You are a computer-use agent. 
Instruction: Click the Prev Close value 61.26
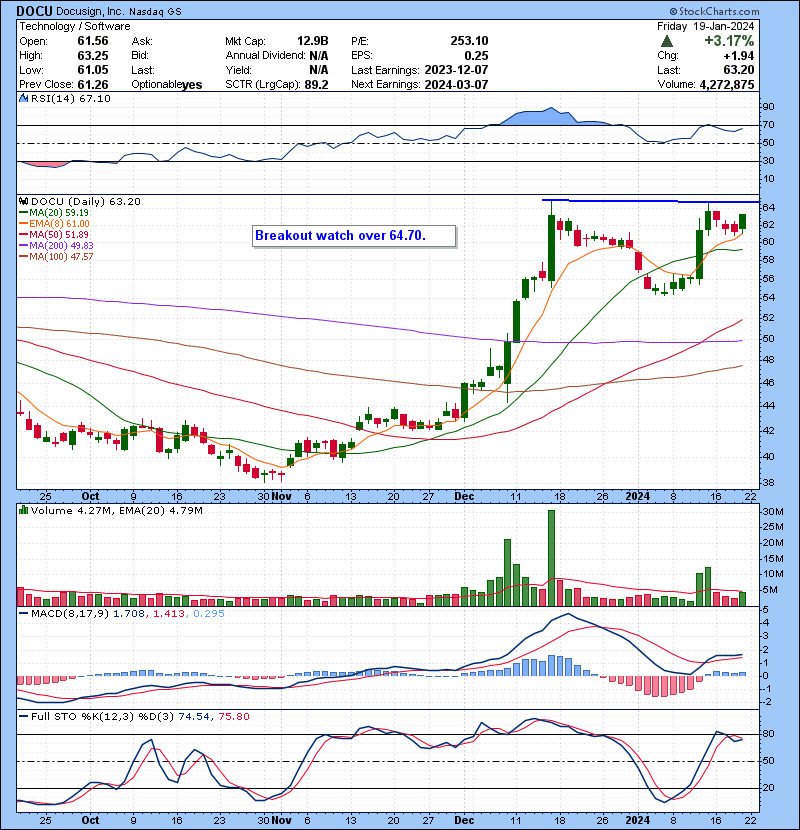[x=93, y=84]
